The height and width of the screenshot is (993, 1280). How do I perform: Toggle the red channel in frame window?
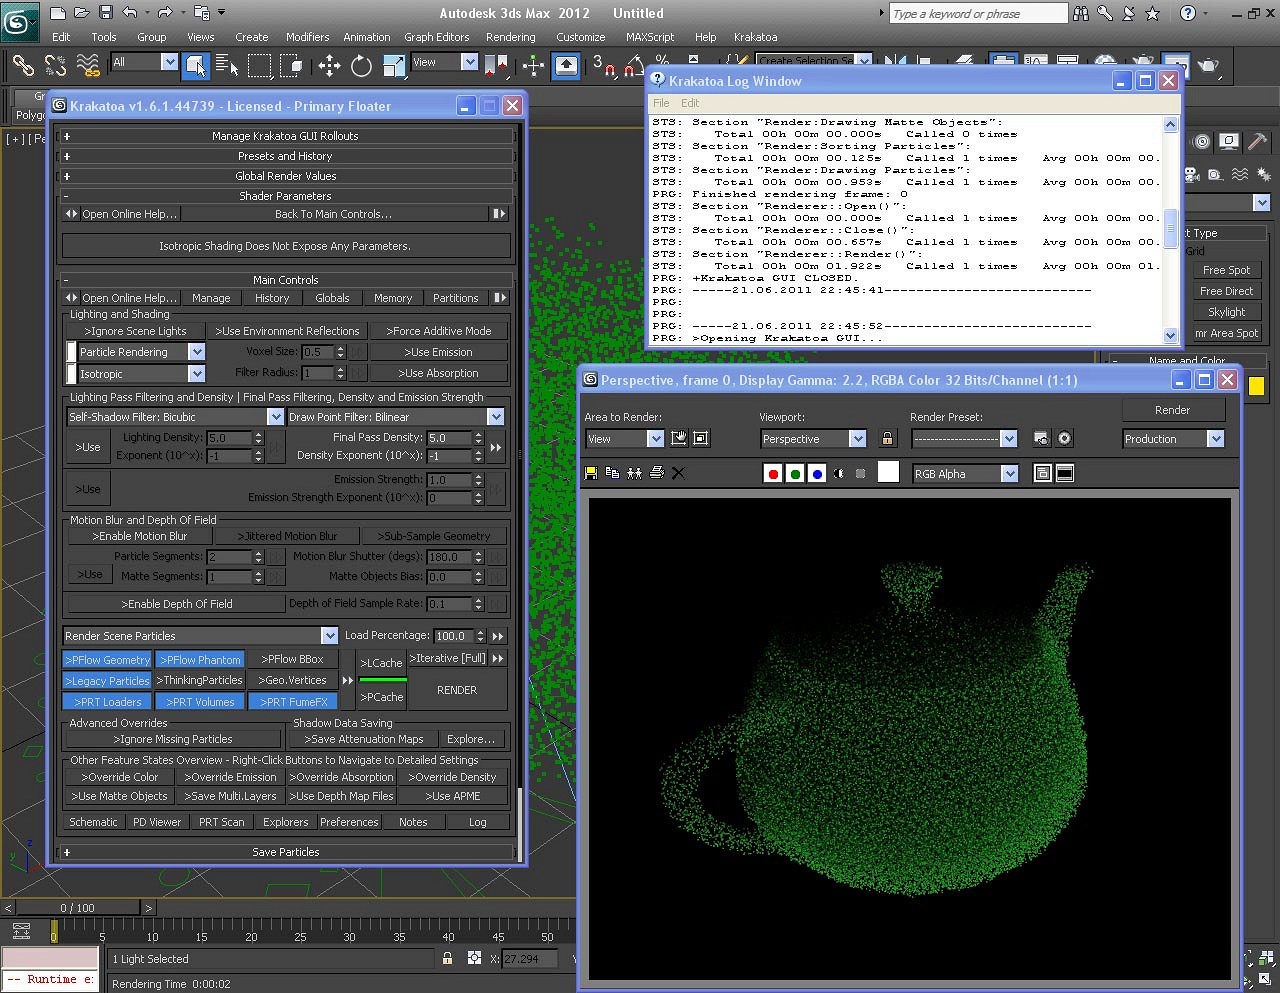(x=773, y=474)
